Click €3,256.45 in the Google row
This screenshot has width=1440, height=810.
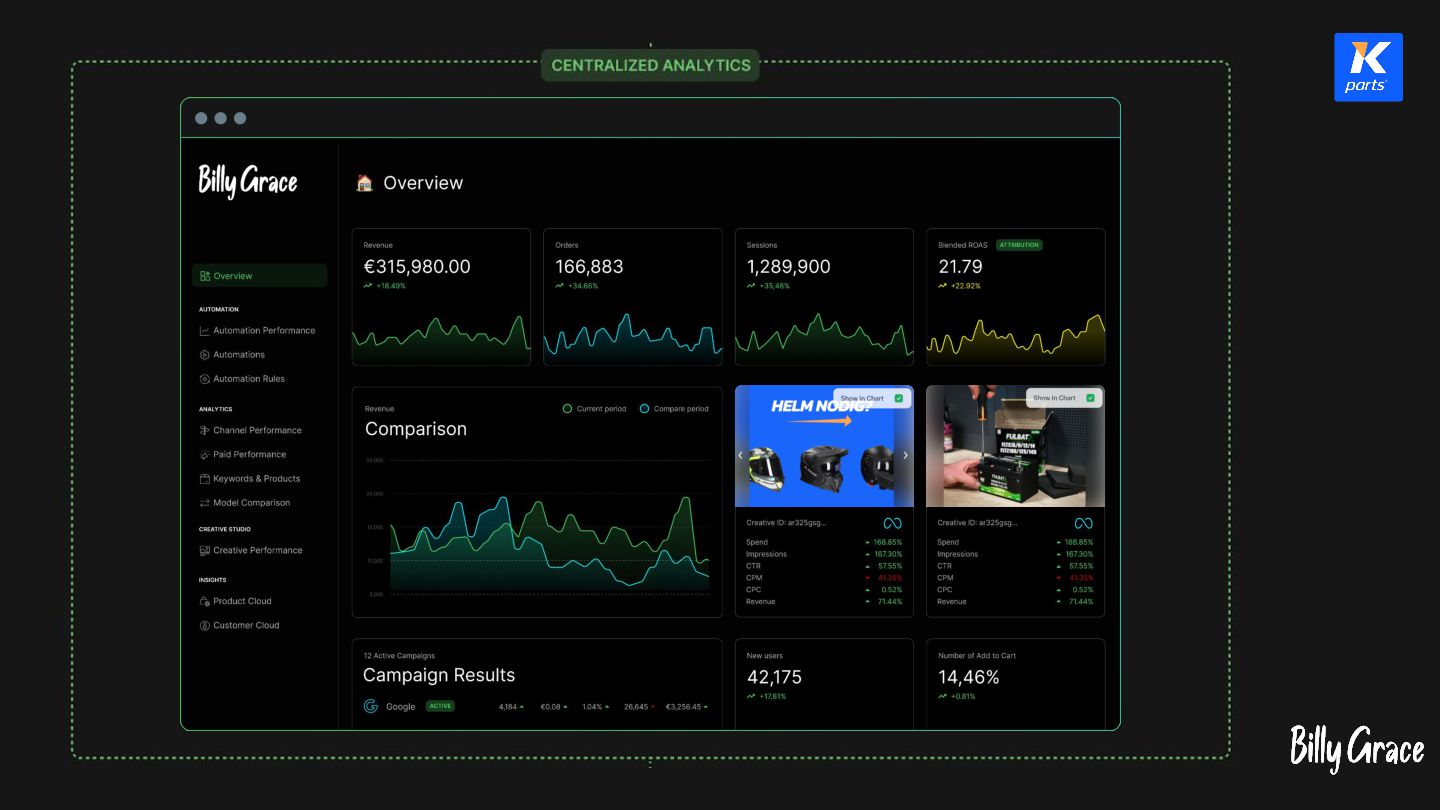tap(684, 707)
